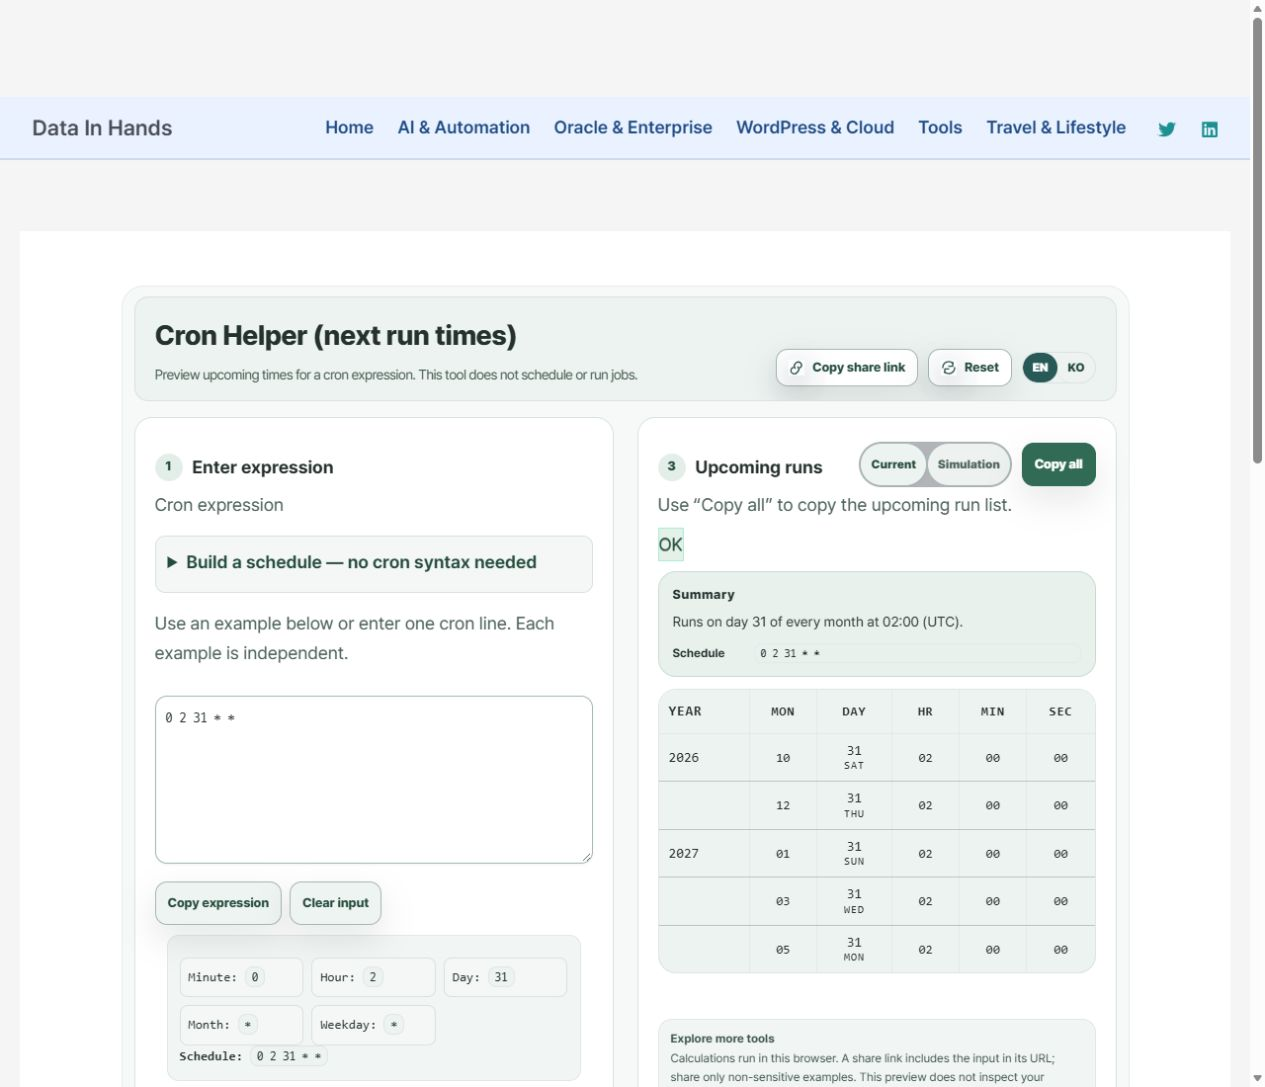The width and height of the screenshot is (1265, 1087).
Task: Click the 31 MON day cell
Action: point(854,950)
